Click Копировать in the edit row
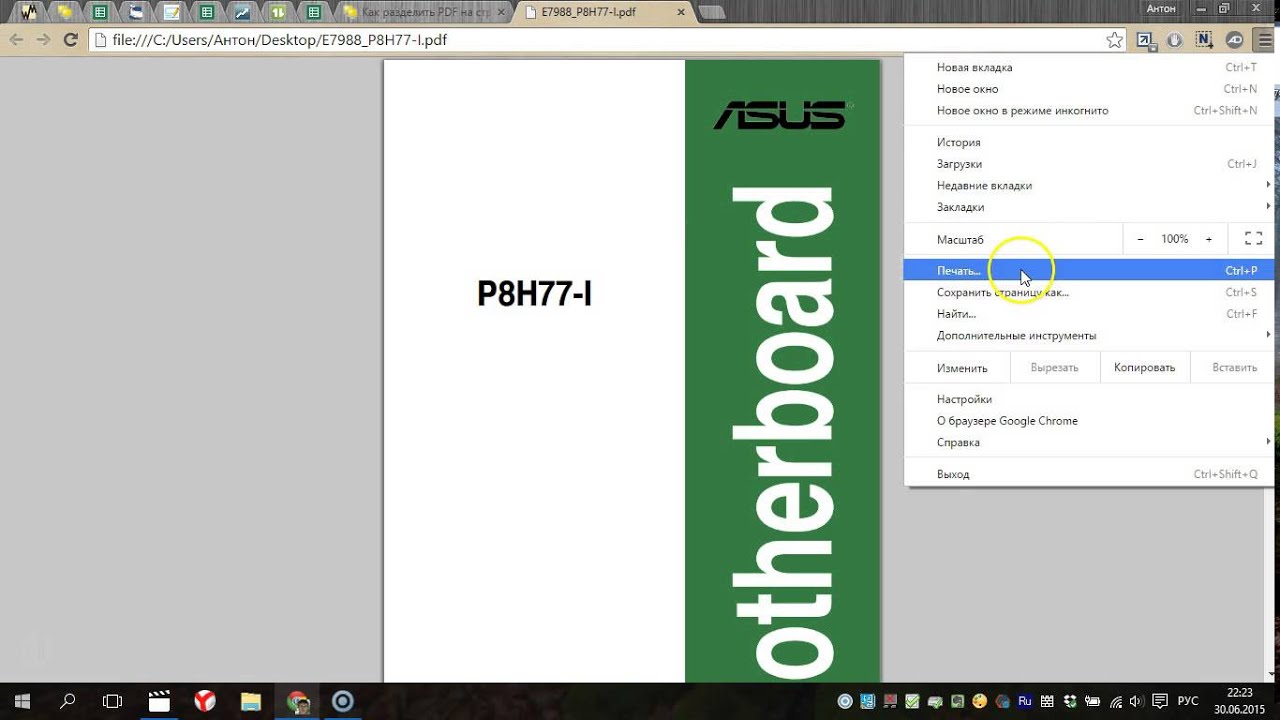The height and width of the screenshot is (720, 1280). (x=1144, y=367)
